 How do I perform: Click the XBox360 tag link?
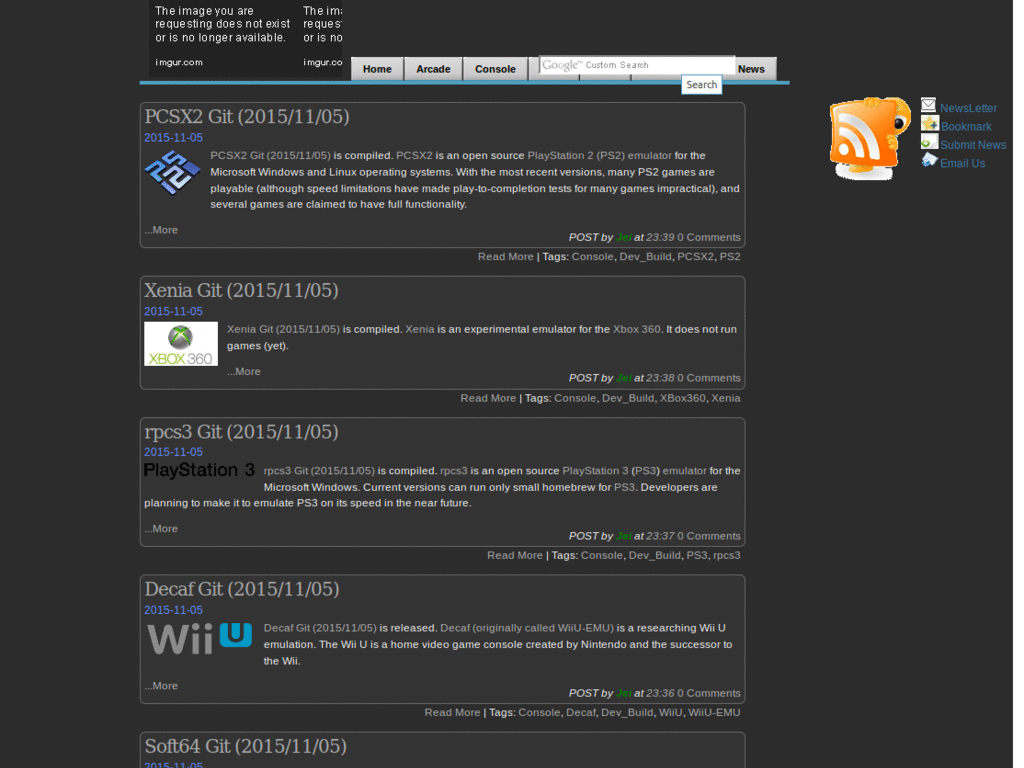pyautogui.click(x=682, y=398)
